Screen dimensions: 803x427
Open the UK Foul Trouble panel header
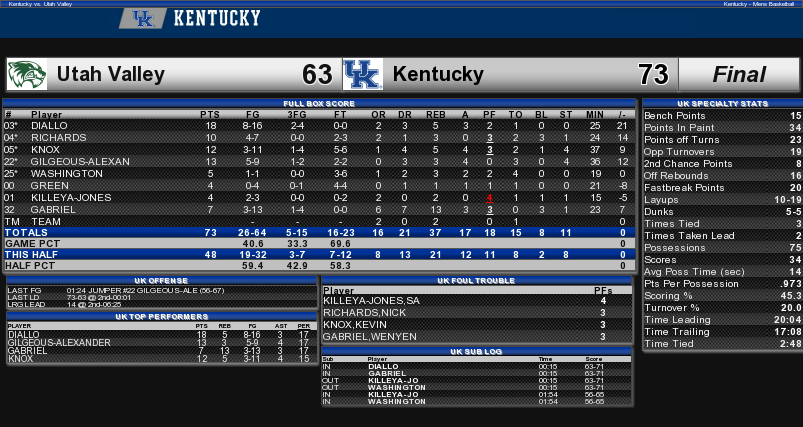point(476,281)
